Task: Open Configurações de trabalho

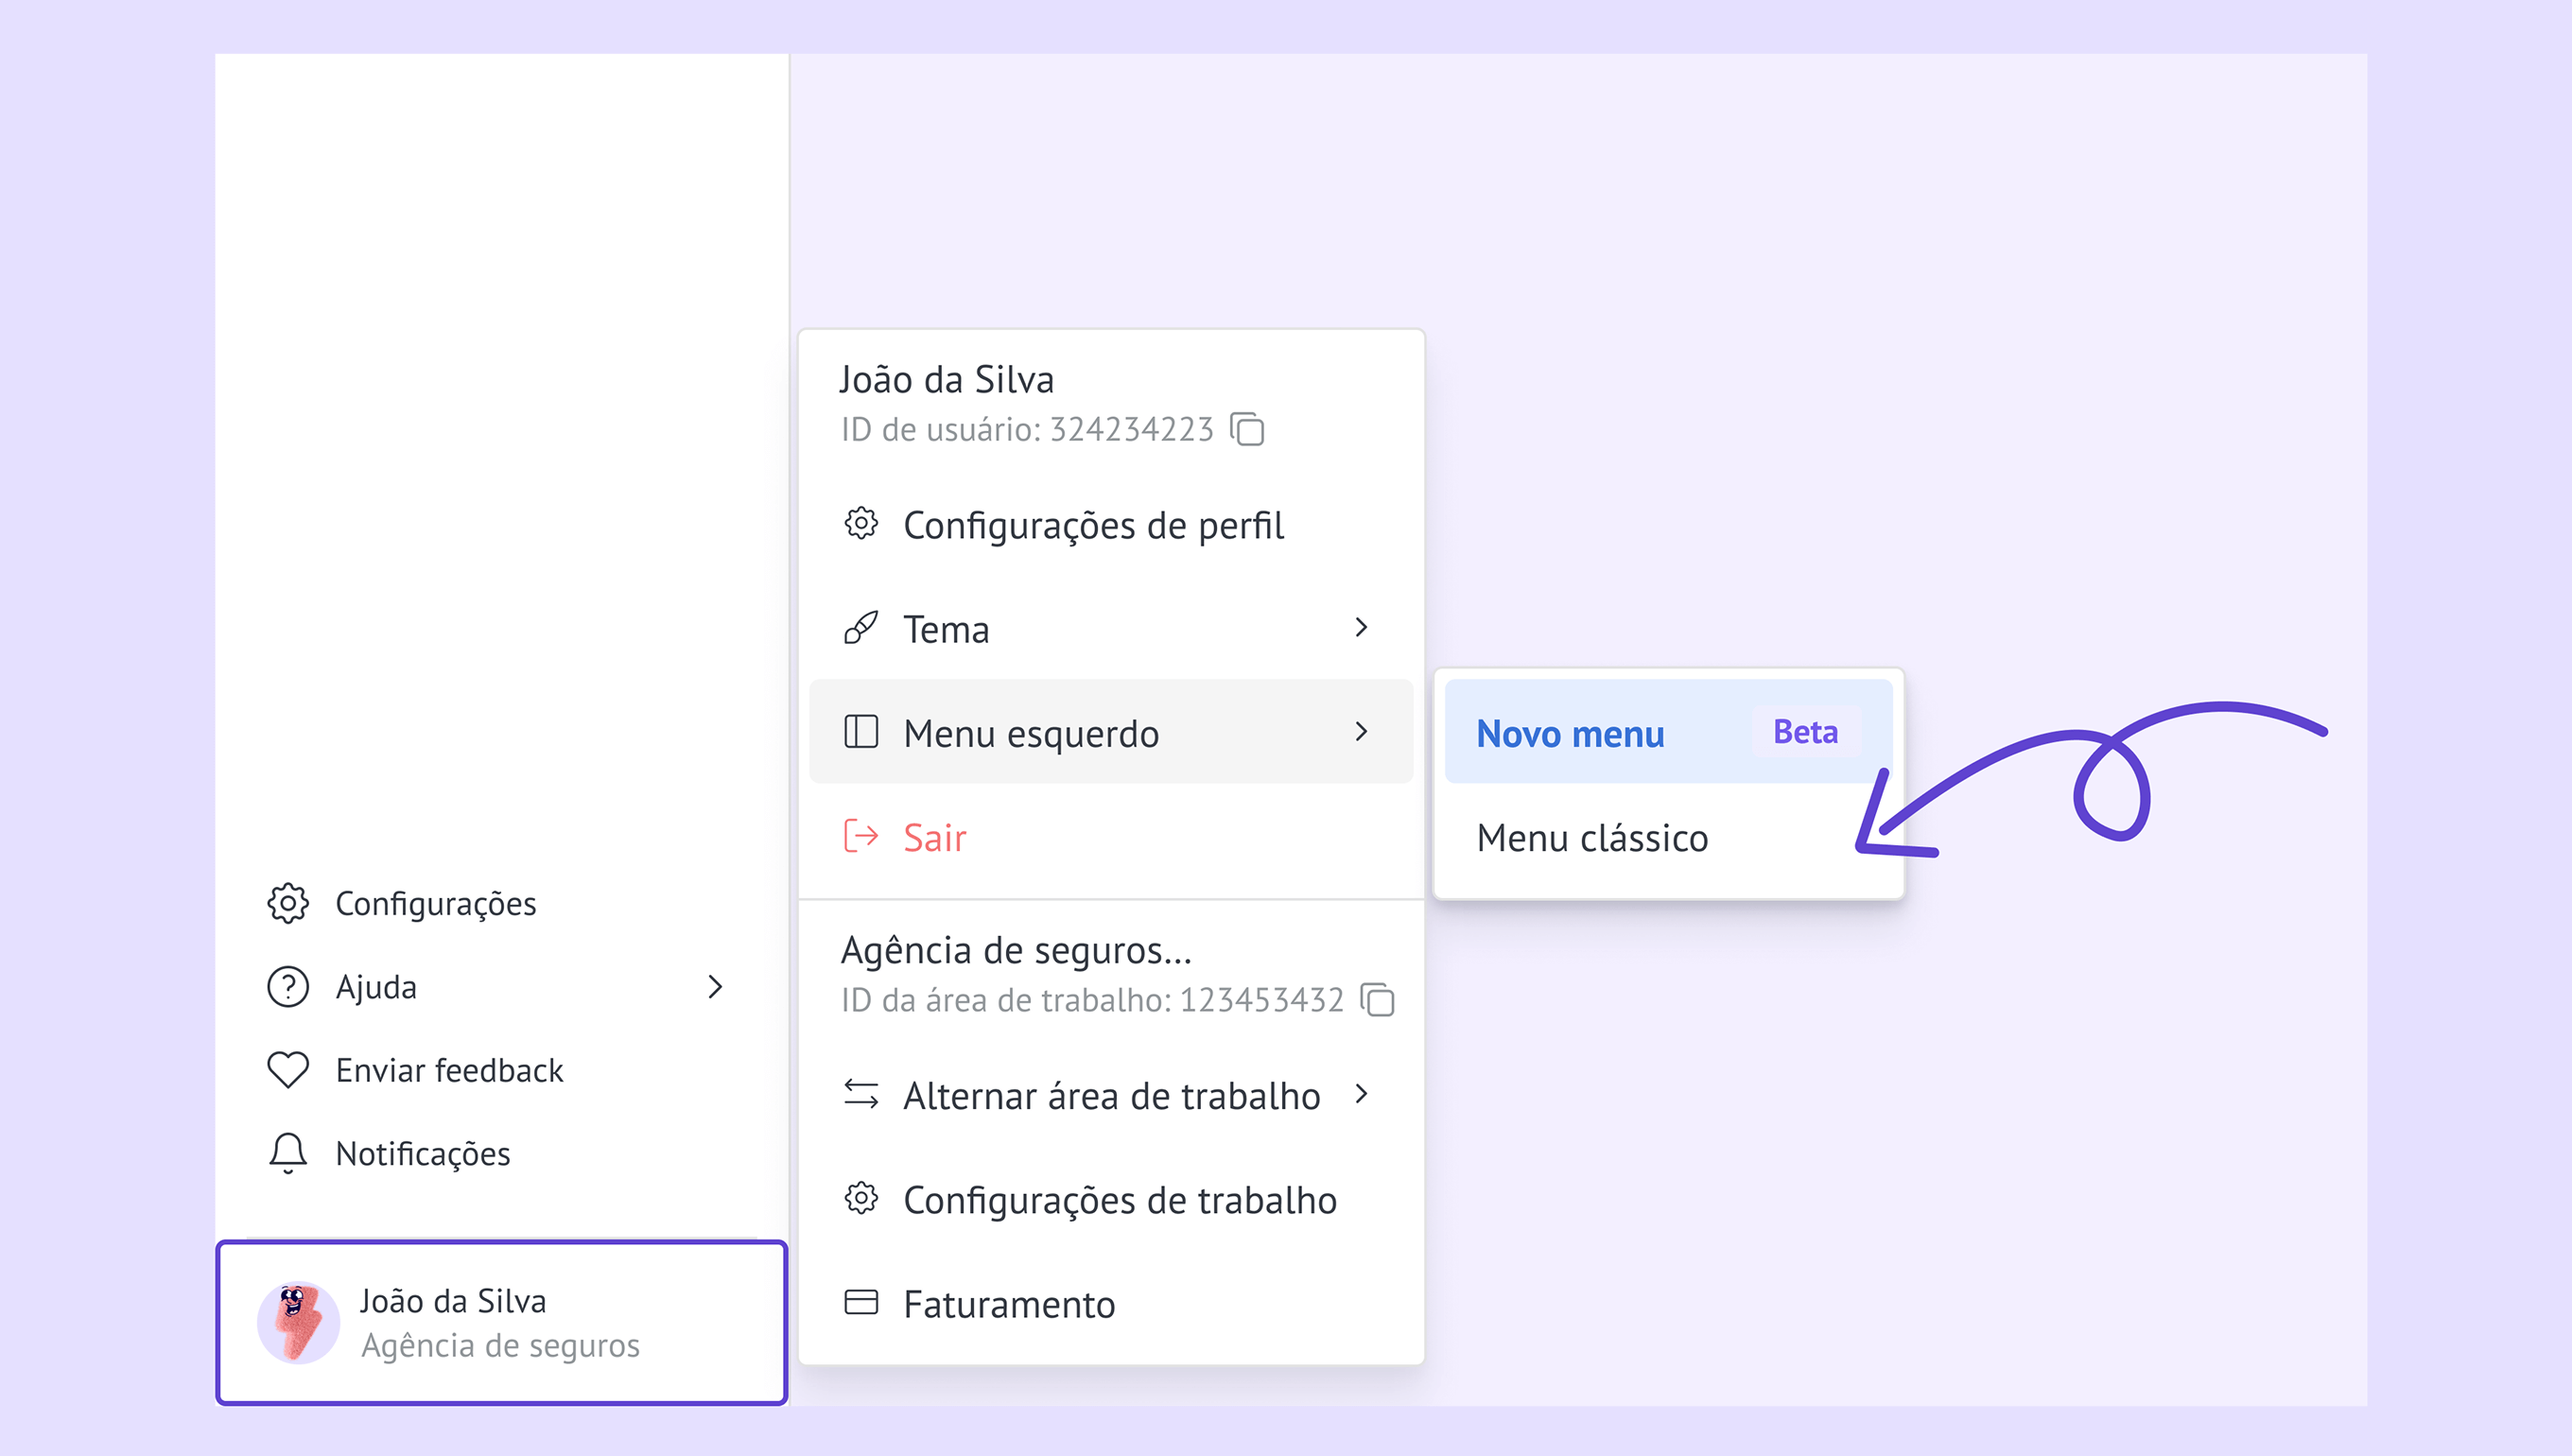Action: point(1119,1200)
